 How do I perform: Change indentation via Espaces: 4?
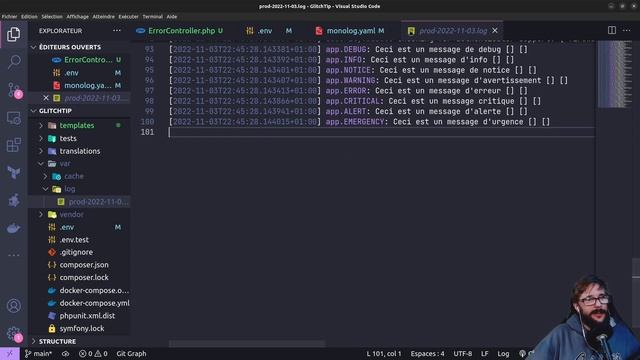(x=427, y=353)
